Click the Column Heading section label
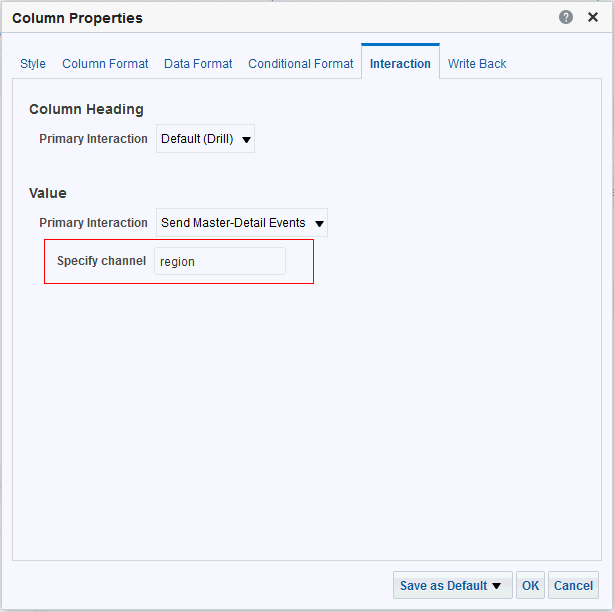Viewport: 614px width, 612px height. [86, 109]
